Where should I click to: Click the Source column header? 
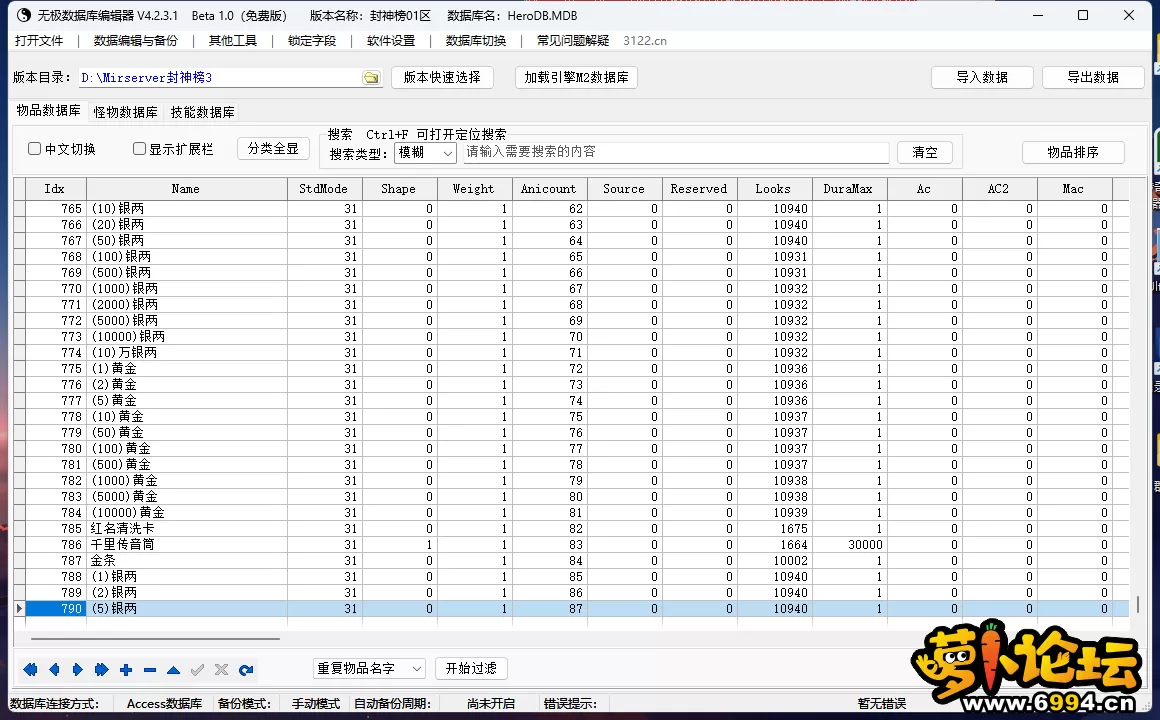[x=624, y=189]
